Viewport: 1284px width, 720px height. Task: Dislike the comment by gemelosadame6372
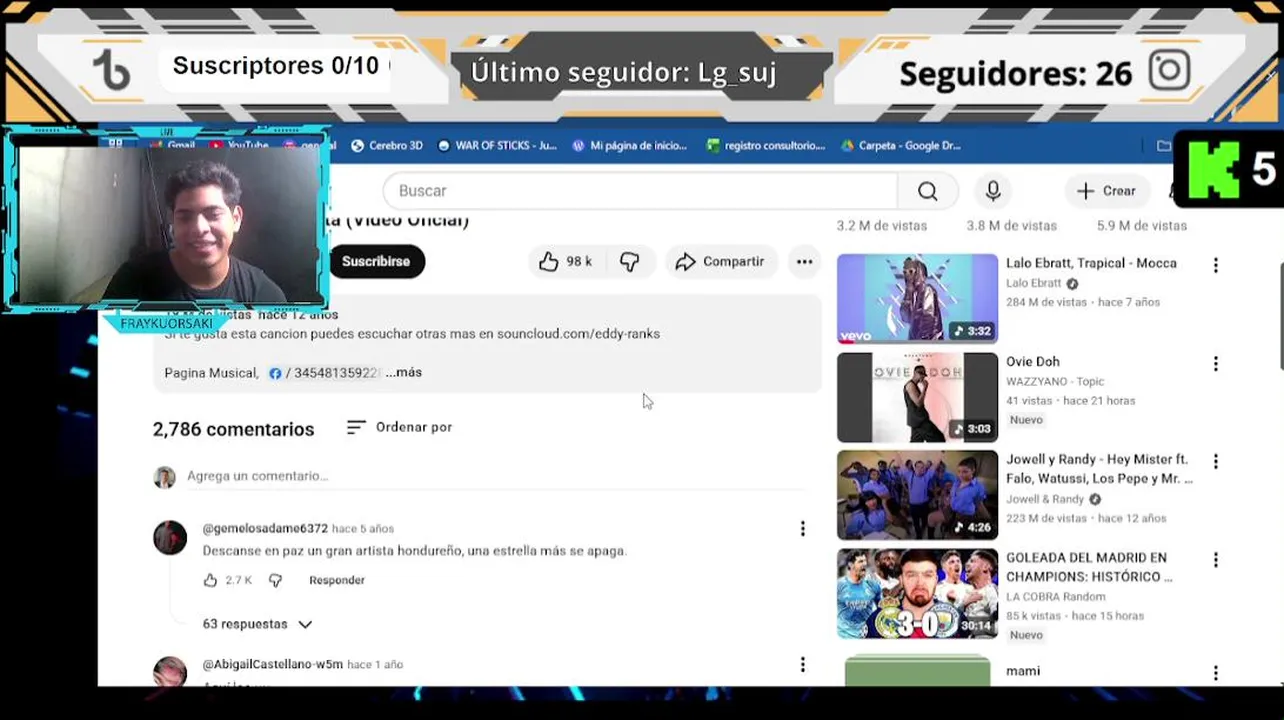(x=276, y=580)
